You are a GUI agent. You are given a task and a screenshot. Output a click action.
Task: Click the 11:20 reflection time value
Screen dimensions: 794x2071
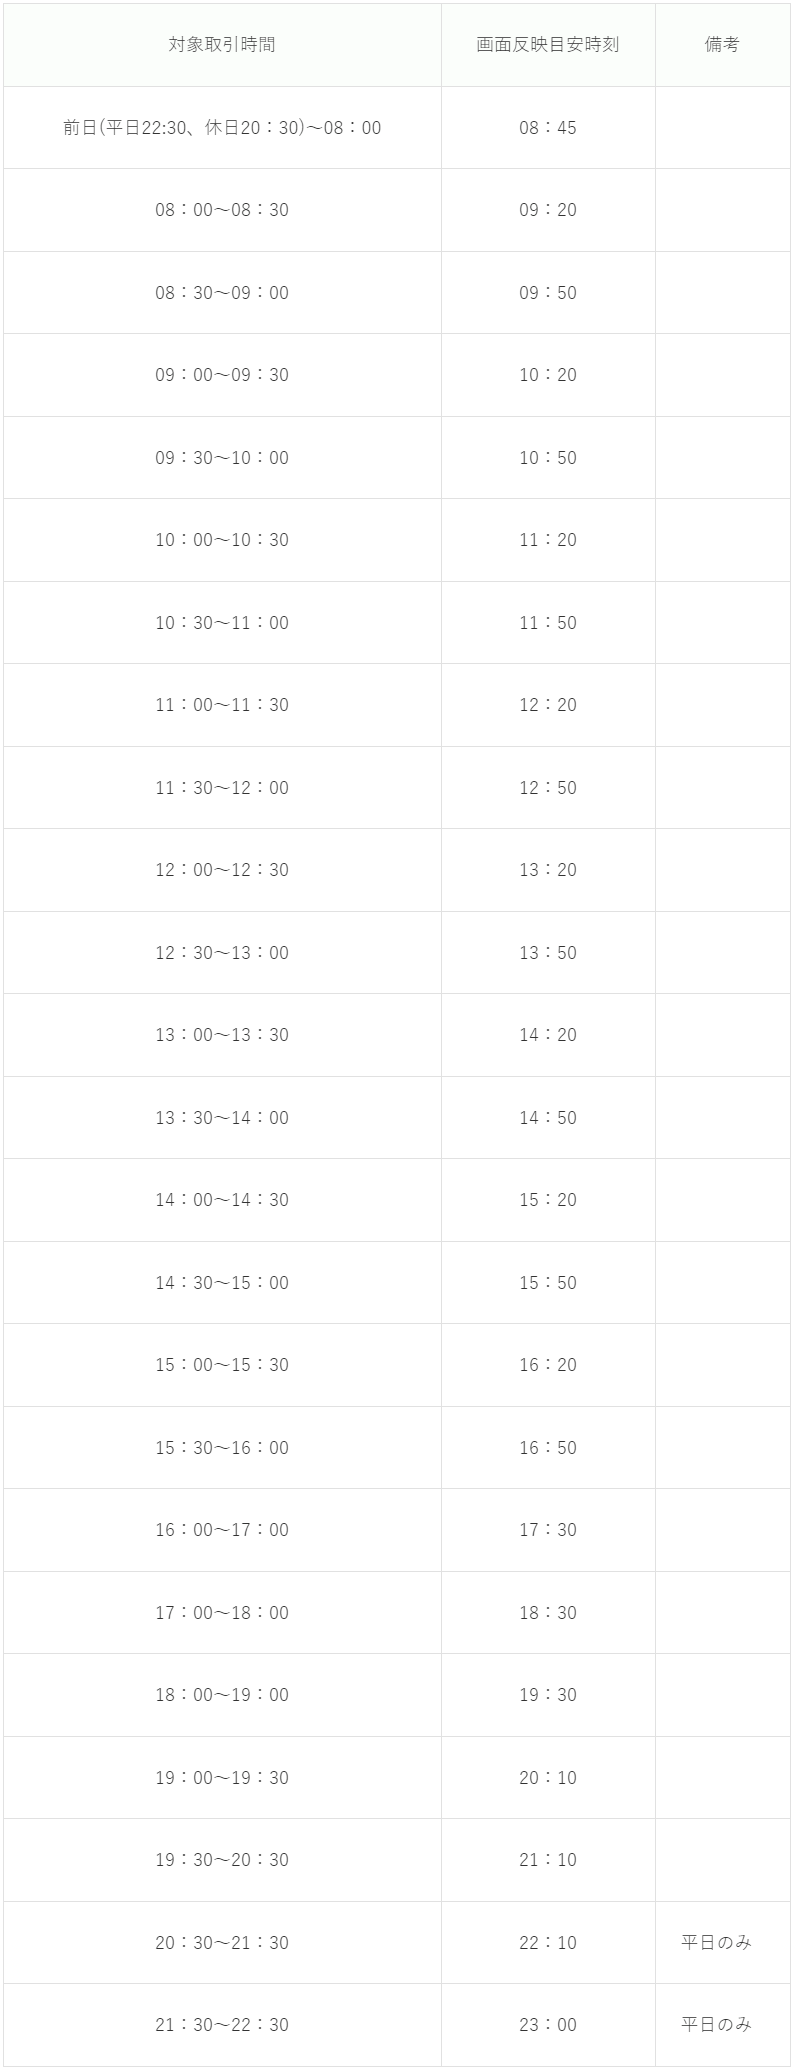[x=548, y=540]
